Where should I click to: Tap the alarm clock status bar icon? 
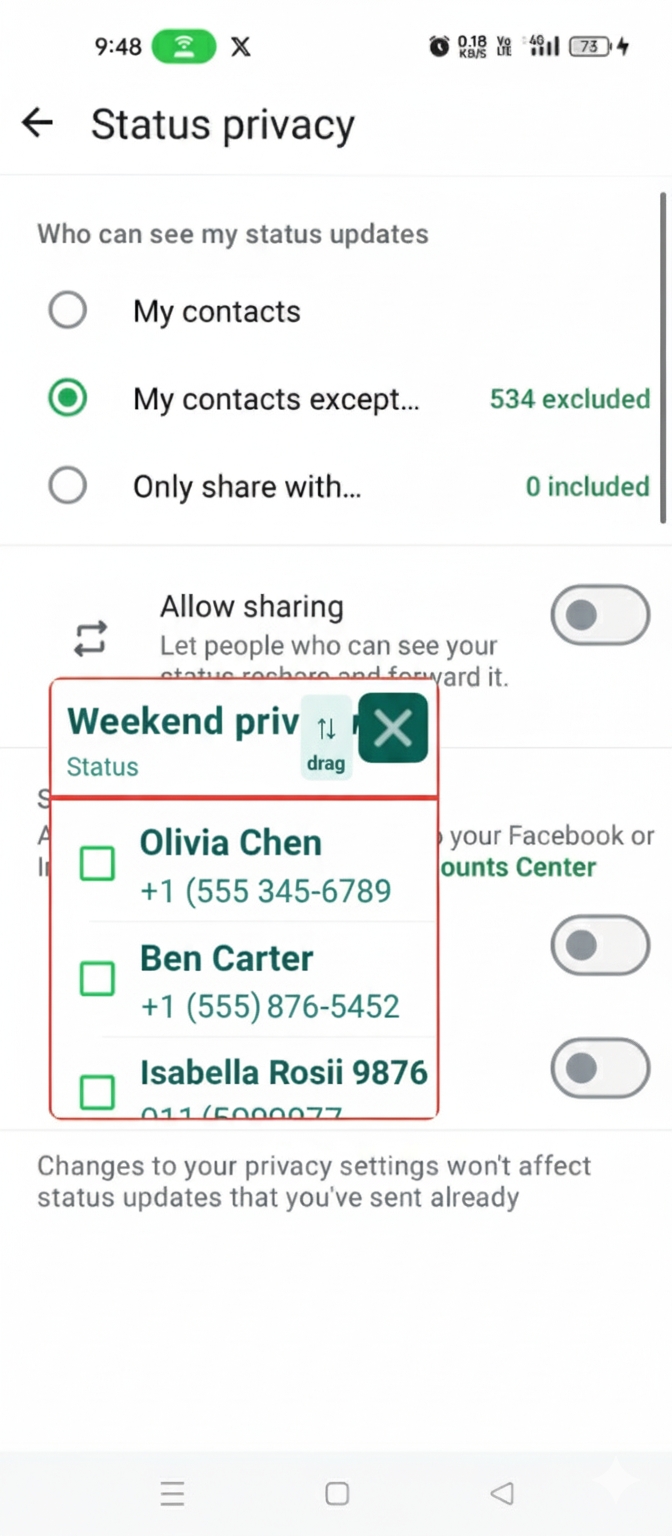click(x=438, y=46)
